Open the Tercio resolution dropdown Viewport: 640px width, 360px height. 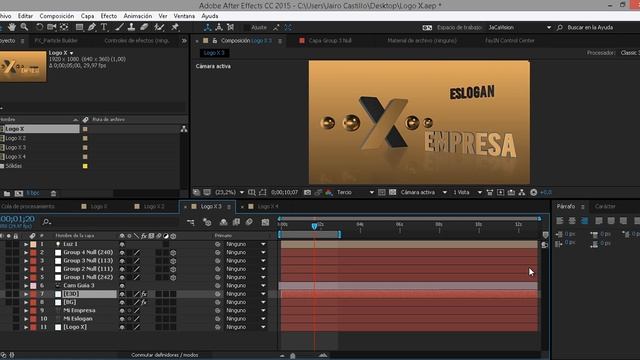click(x=355, y=192)
